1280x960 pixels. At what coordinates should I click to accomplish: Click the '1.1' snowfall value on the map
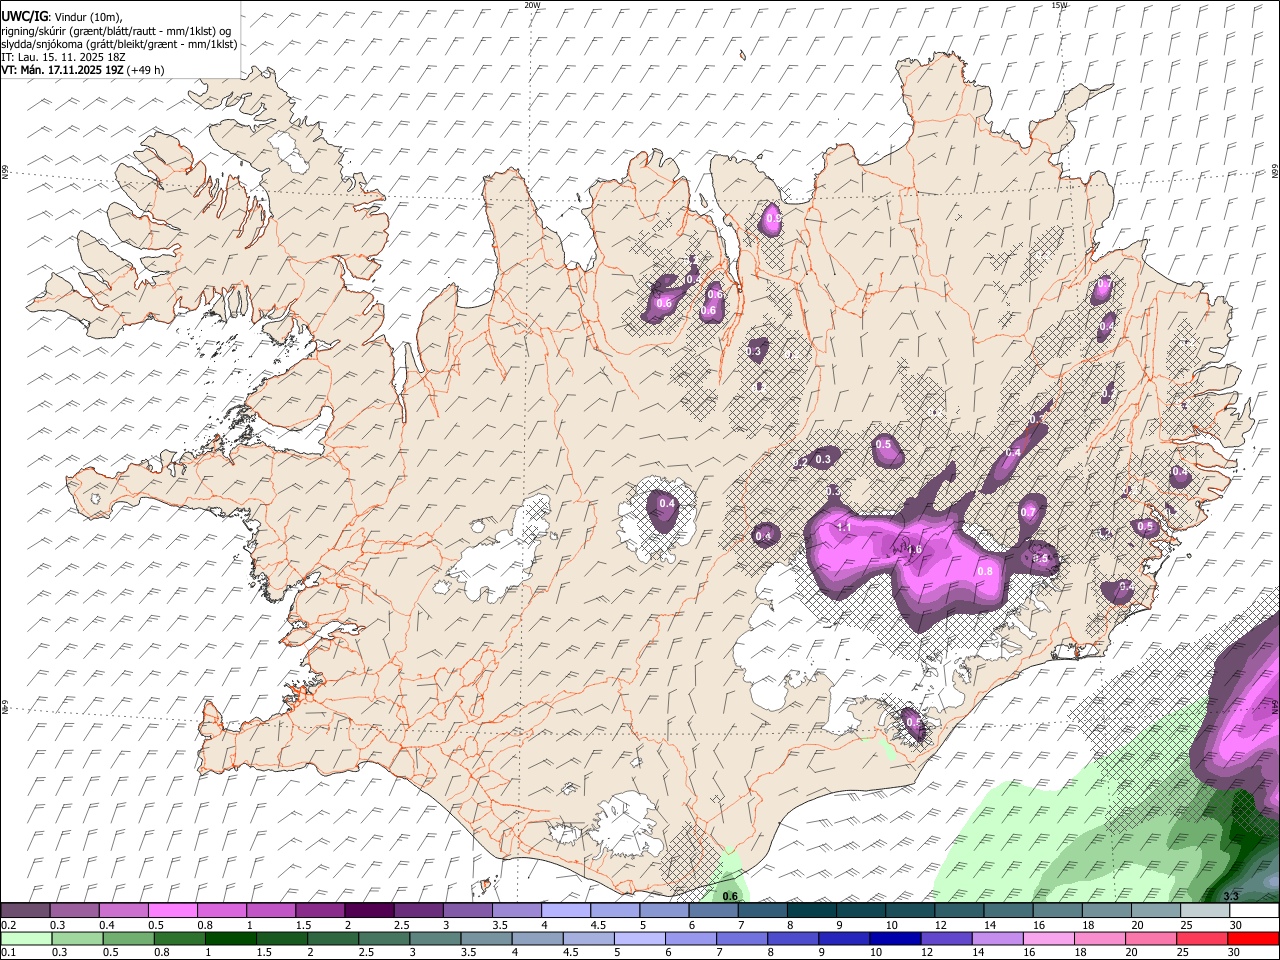(843, 527)
